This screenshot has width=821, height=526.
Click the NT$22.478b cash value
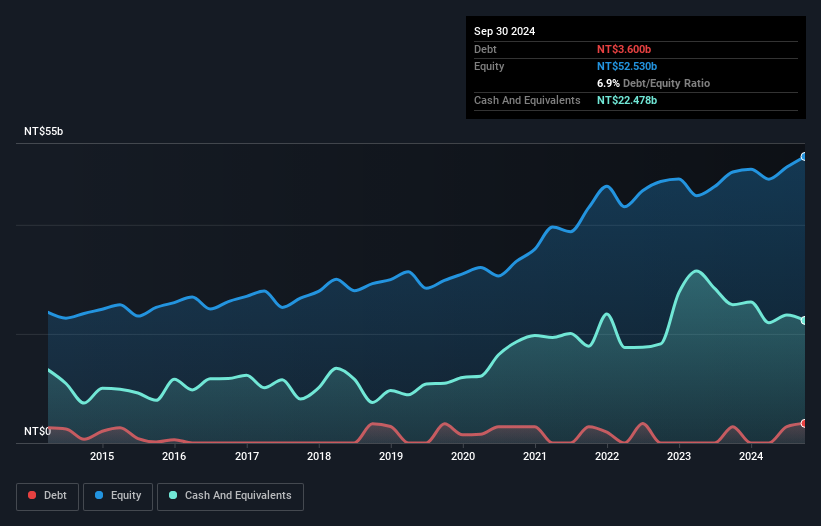(627, 100)
